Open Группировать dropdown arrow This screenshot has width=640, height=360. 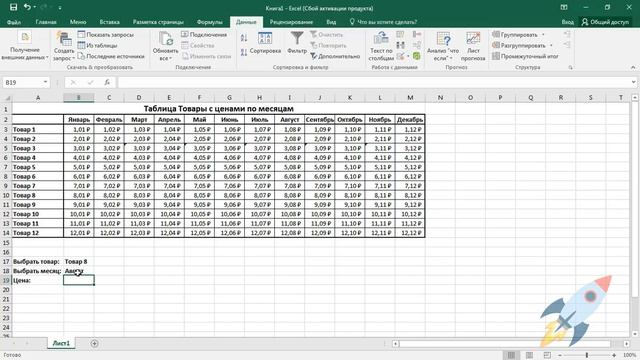tap(543, 35)
